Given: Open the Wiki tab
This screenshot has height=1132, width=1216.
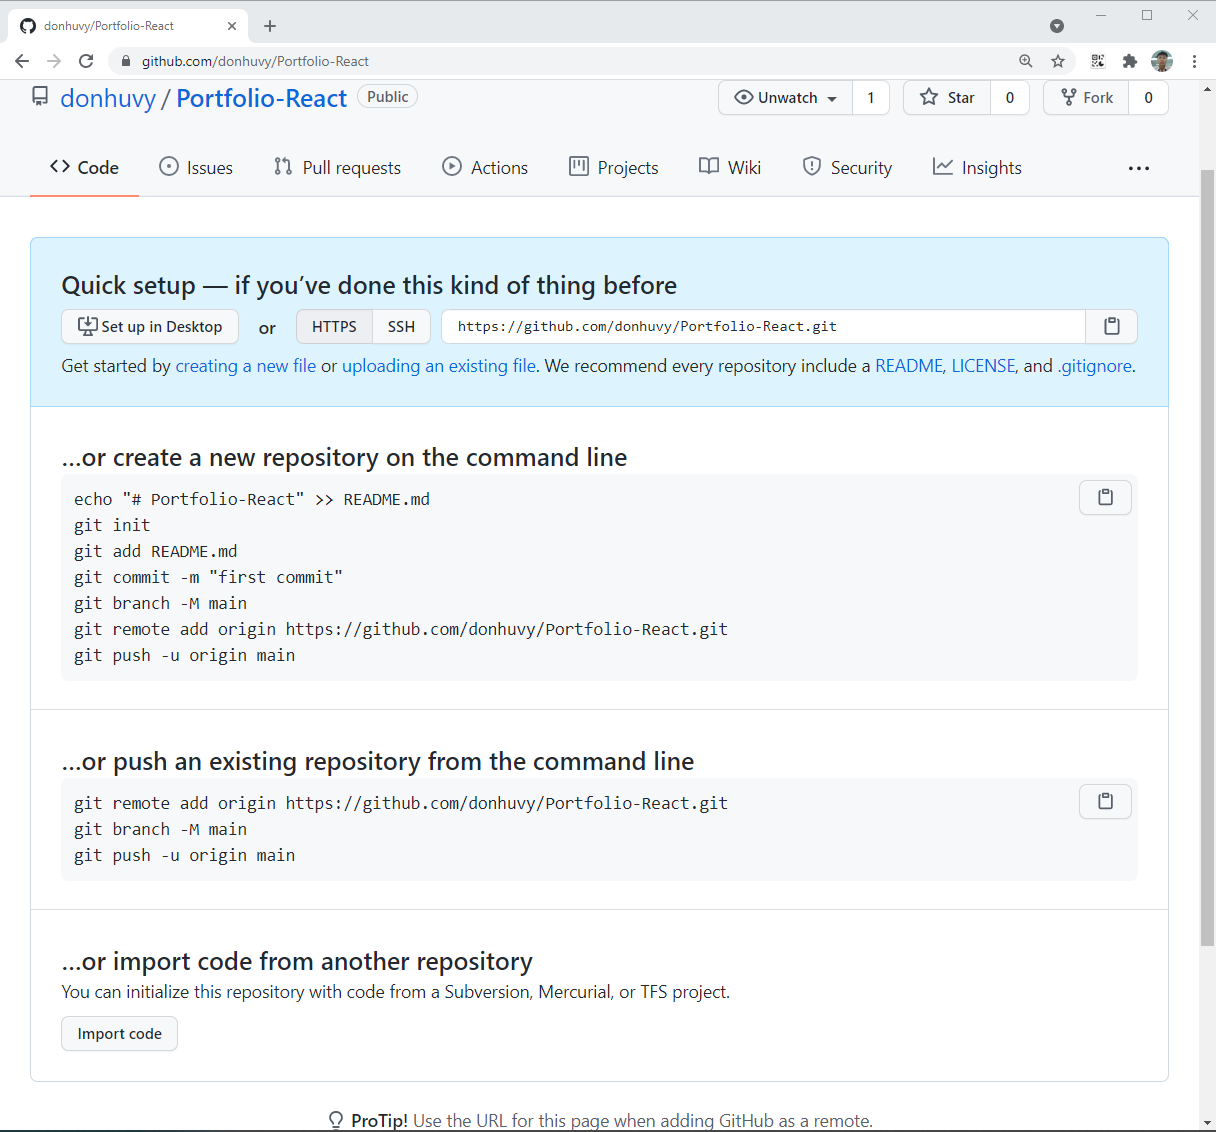Looking at the screenshot, I should (x=730, y=168).
